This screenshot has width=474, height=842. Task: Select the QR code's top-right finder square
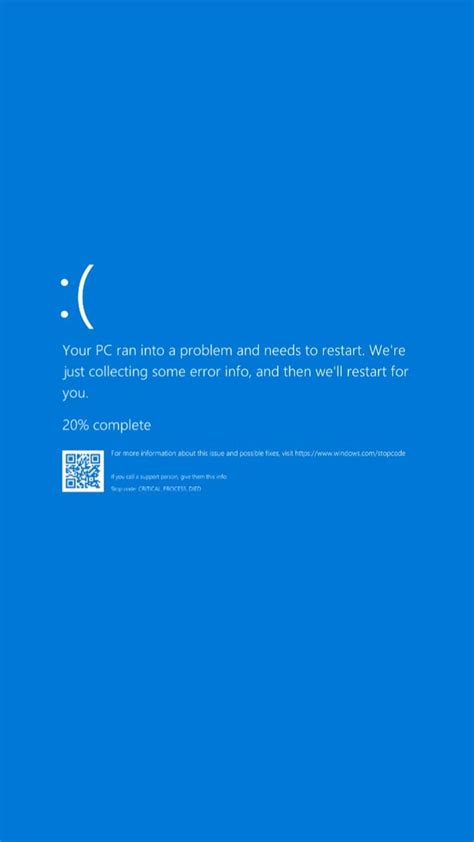point(96,458)
